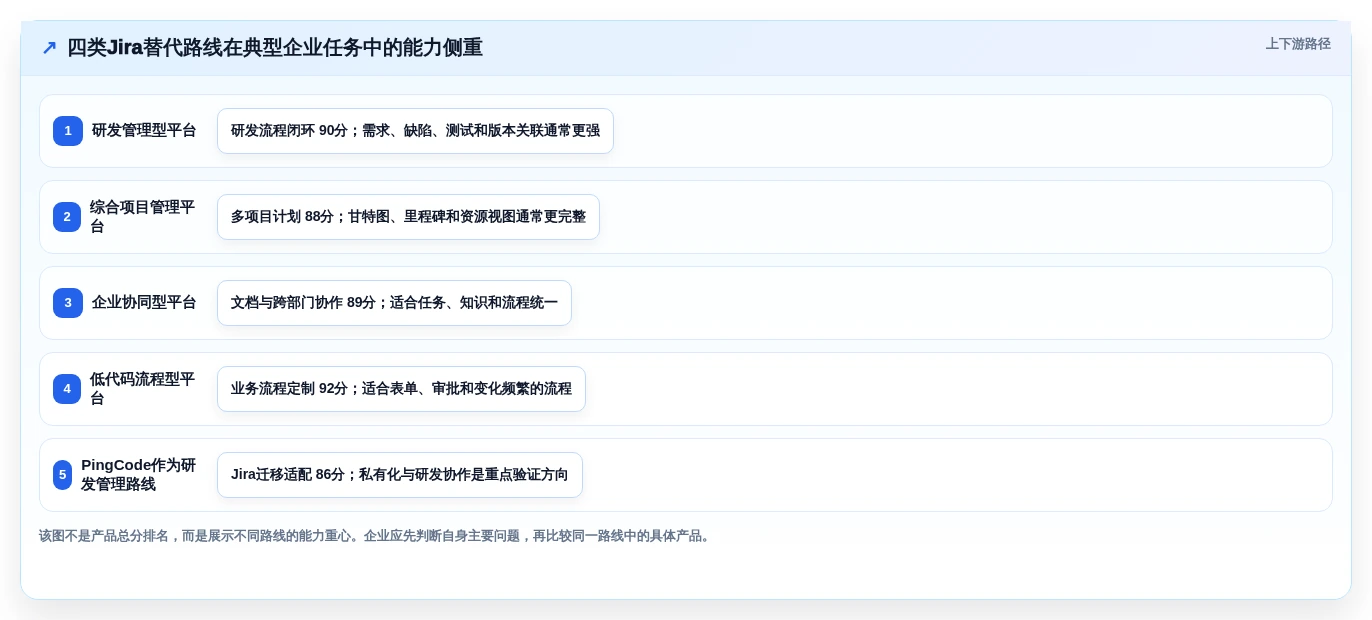The height and width of the screenshot is (620, 1372).
Task: Select number badge 5 for PingCode row
Action: point(62,475)
